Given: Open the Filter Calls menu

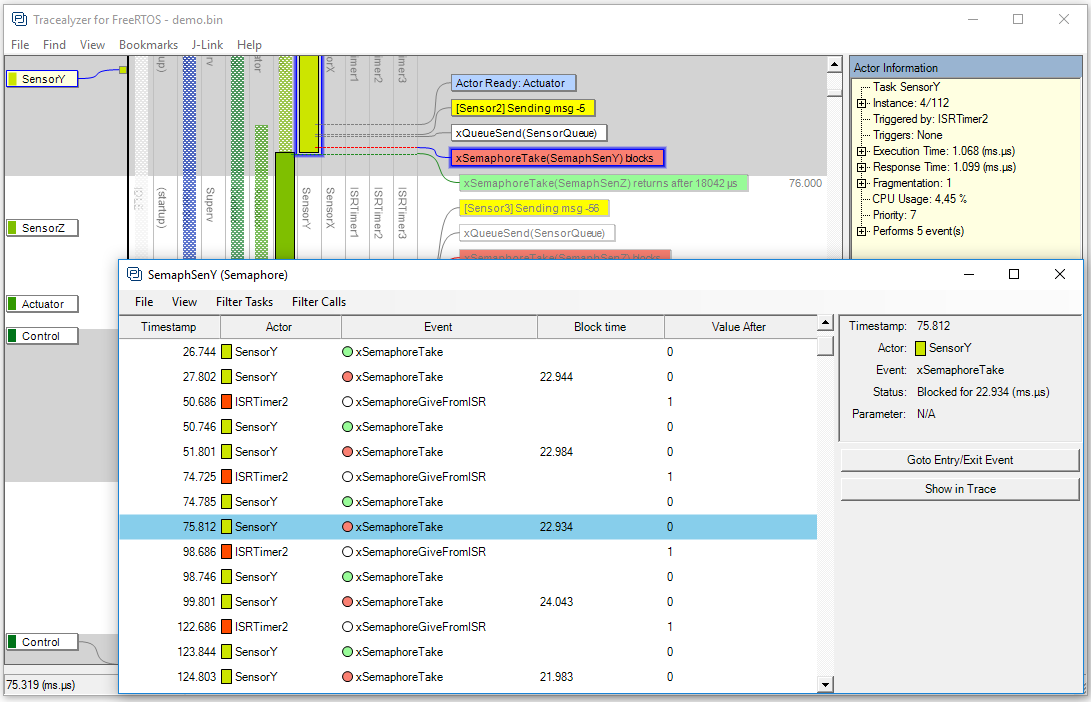Looking at the screenshot, I should tap(319, 302).
